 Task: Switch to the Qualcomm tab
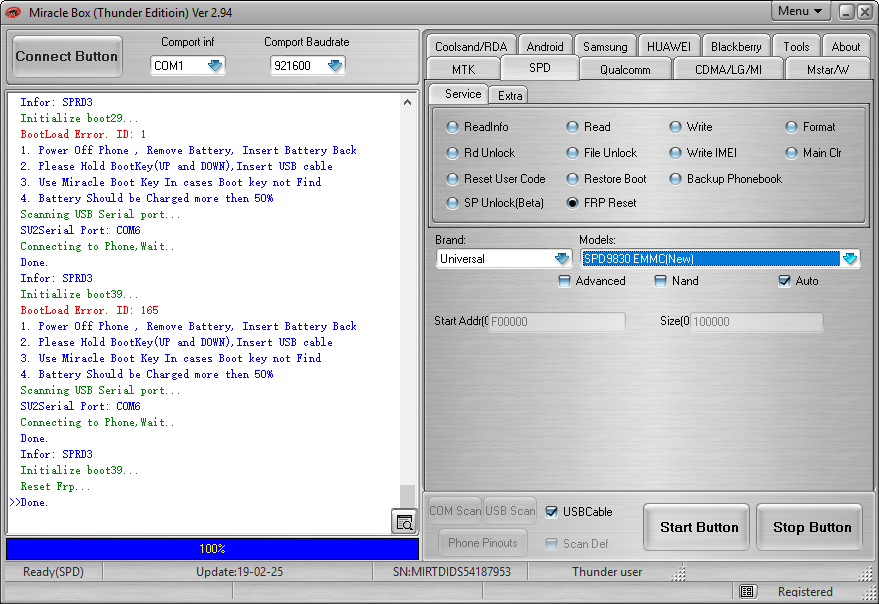pos(625,70)
